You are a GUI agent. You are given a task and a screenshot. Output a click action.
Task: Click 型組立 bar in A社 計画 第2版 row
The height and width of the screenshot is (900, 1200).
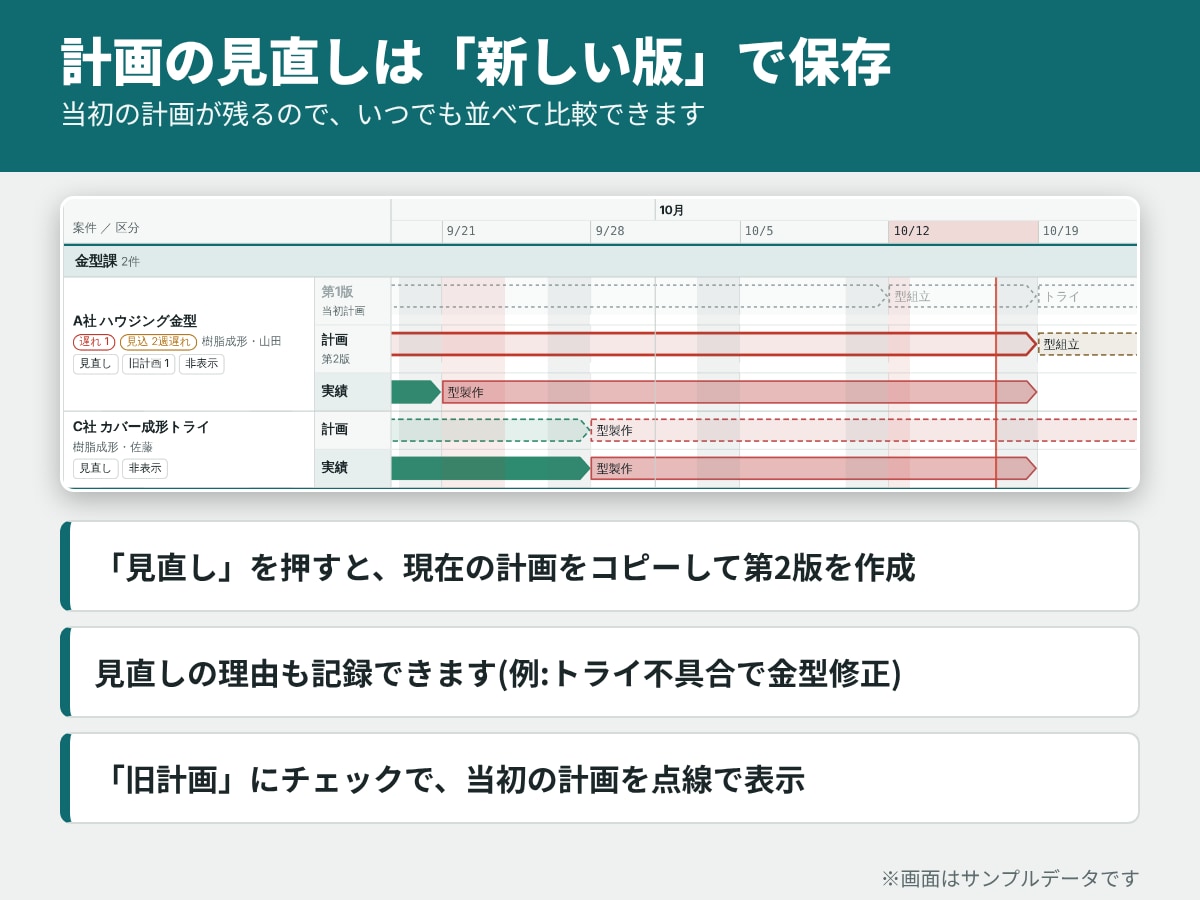pos(1088,344)
